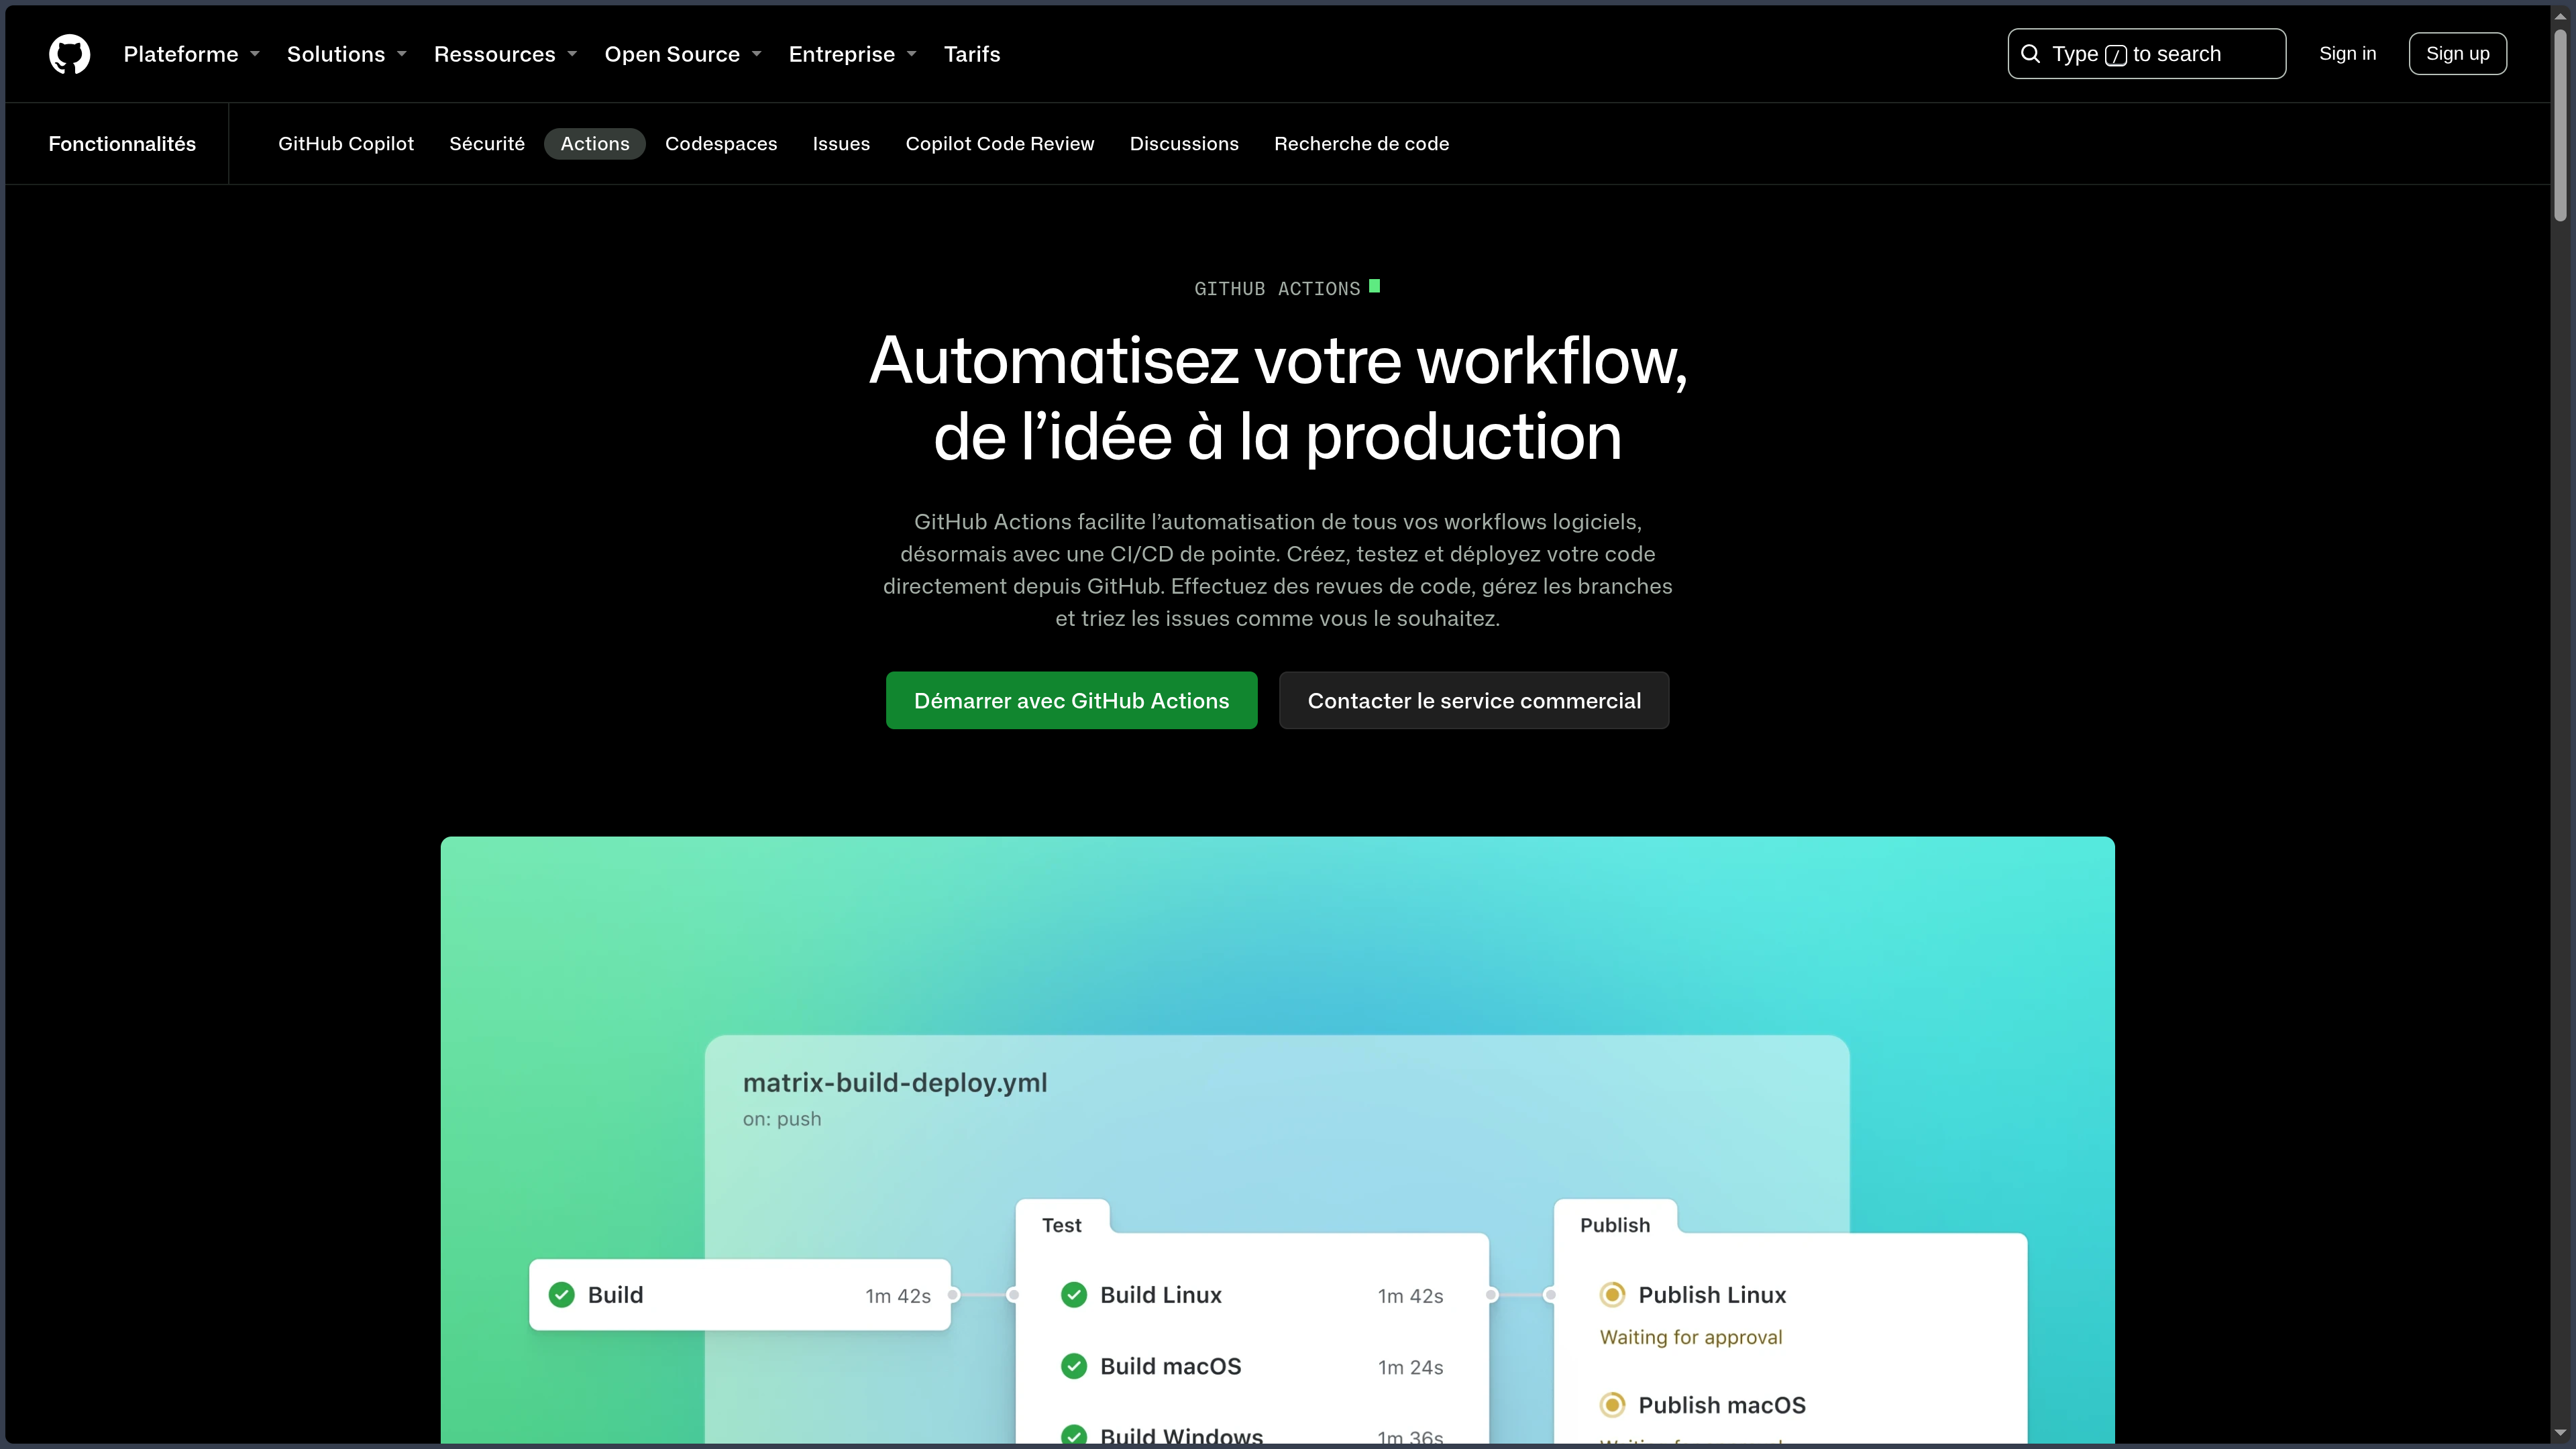Click the green check beside Build macOS
The image size is (2576, 1449).
coord(1074,1366)
